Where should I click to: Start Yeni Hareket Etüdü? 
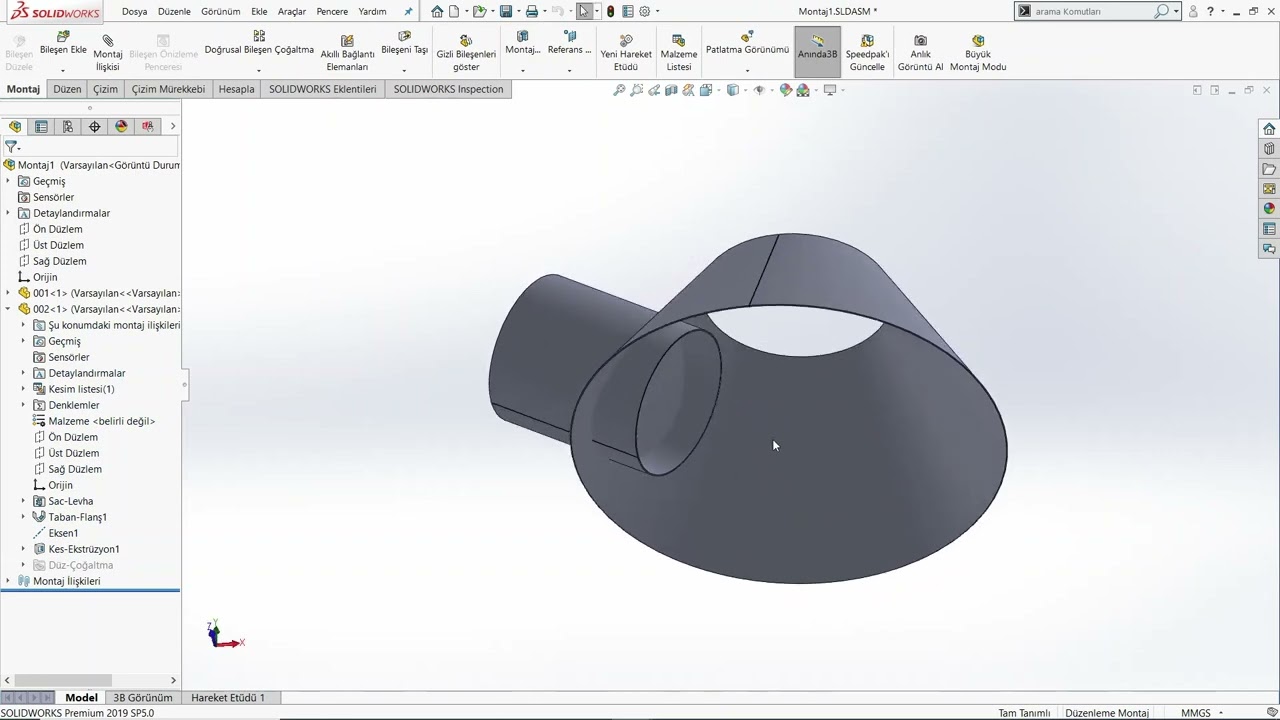pos(626,53)
